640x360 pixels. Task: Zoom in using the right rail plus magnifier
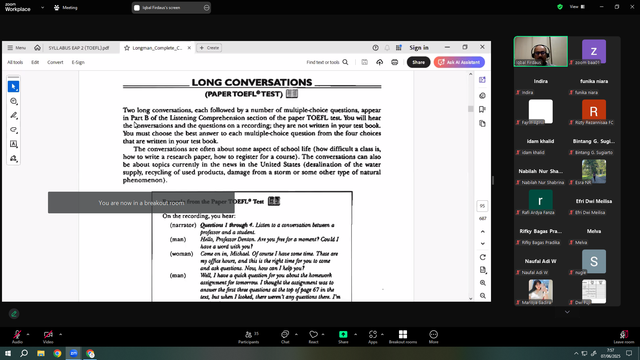coord(482,283)
